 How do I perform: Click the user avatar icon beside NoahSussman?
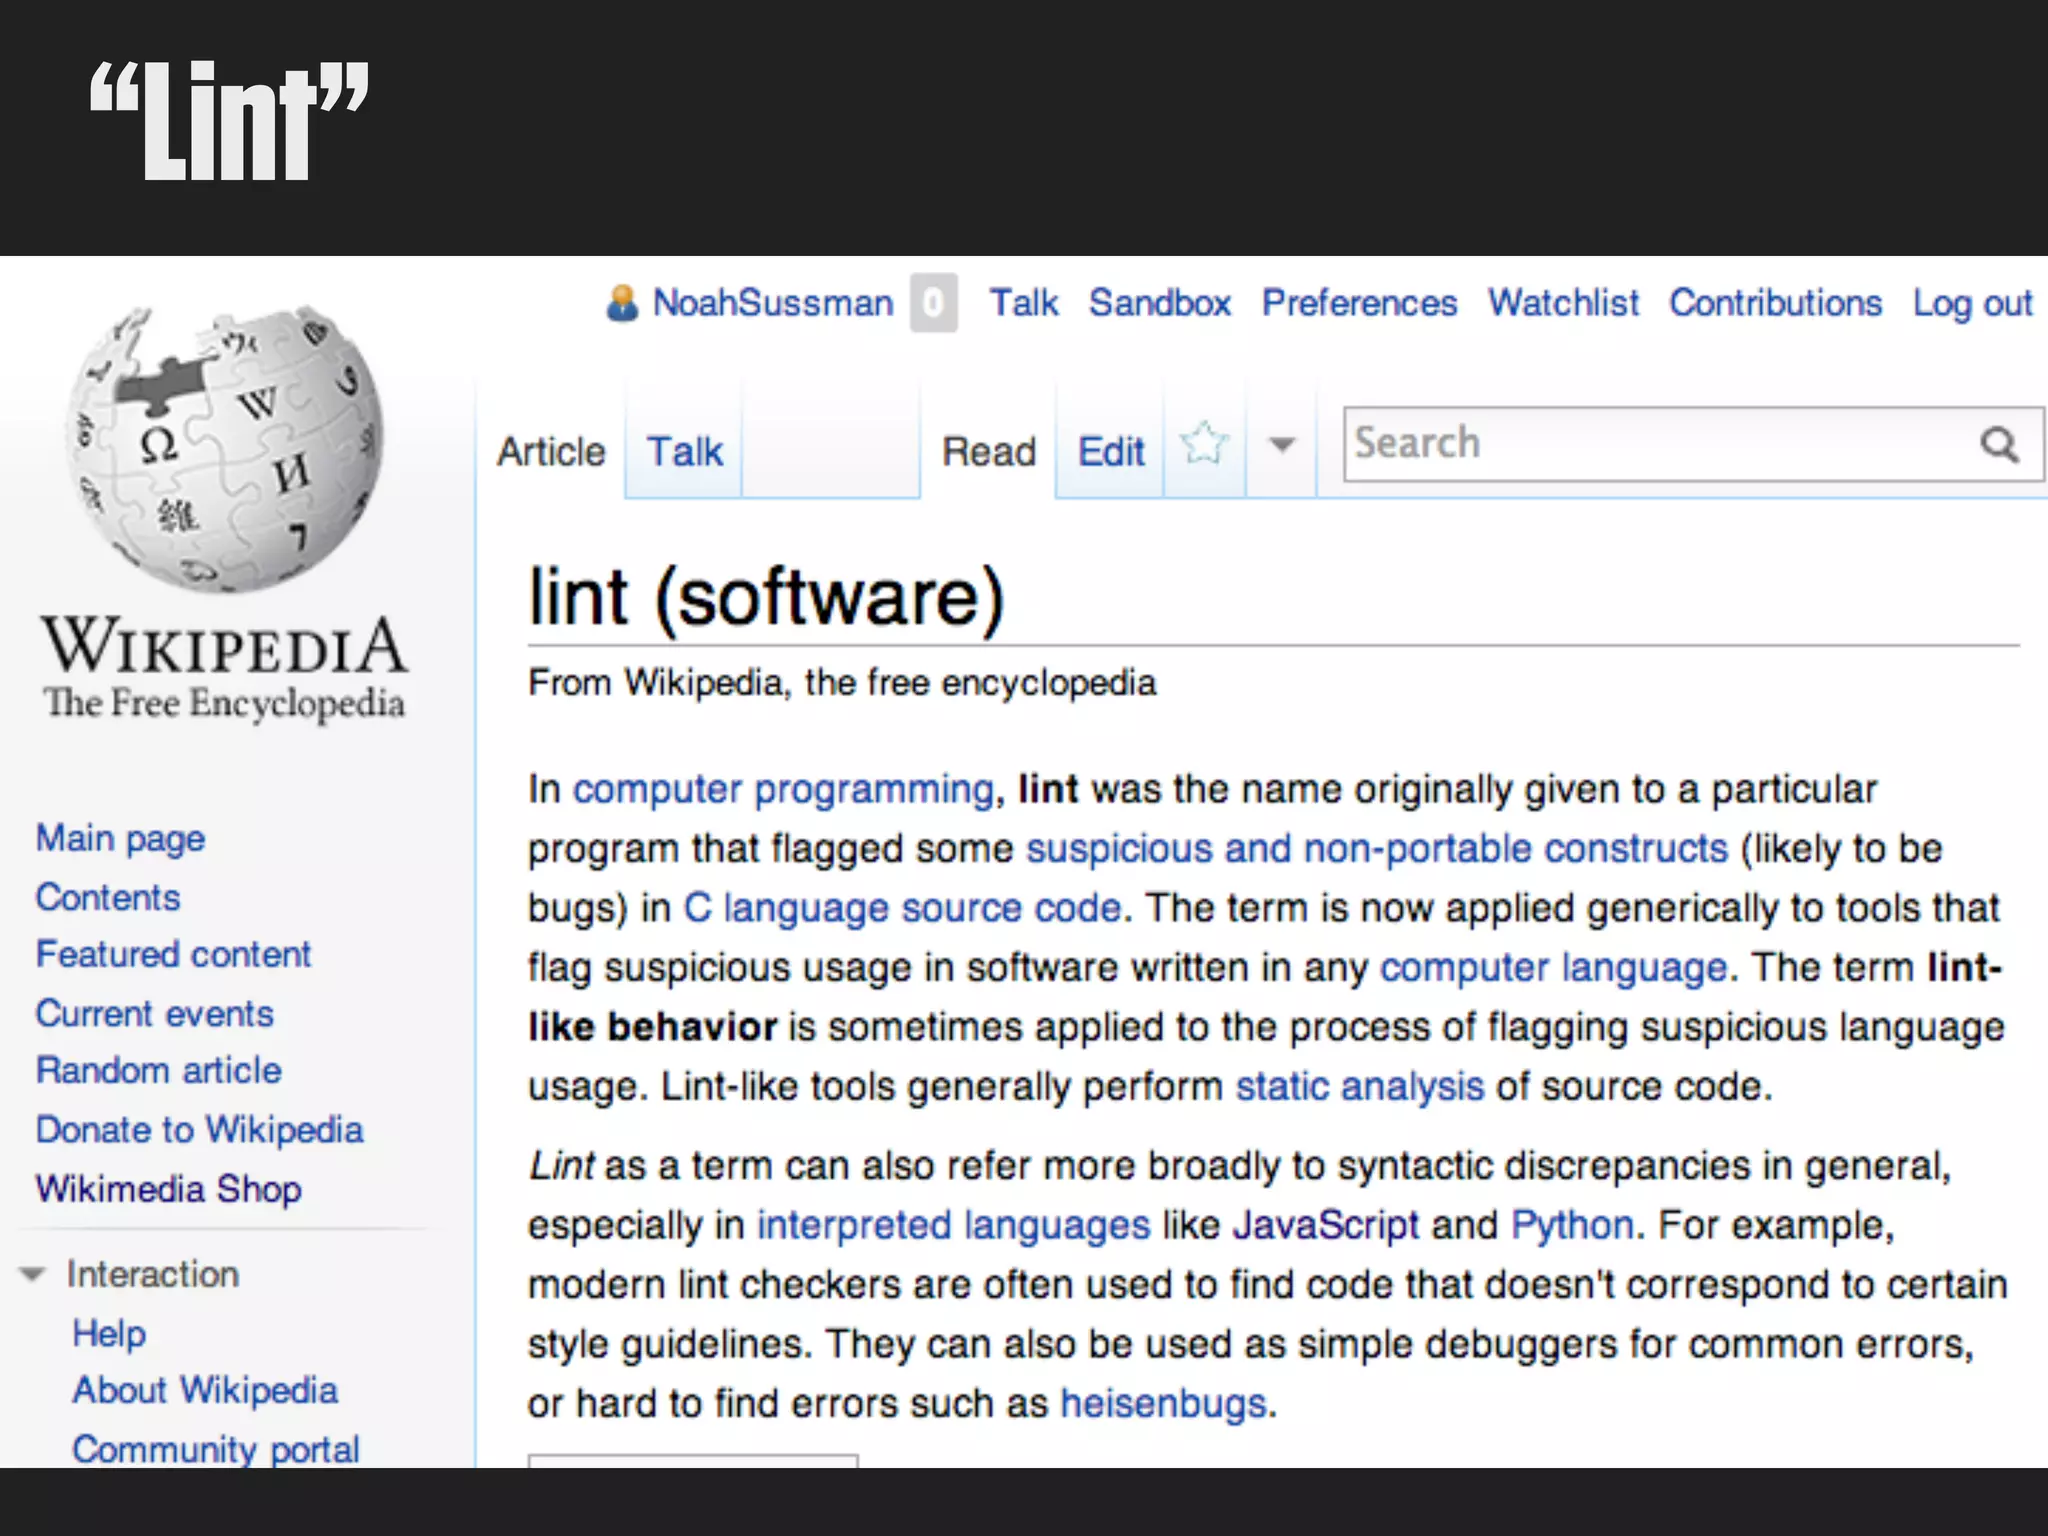click(x=622, y=303)
